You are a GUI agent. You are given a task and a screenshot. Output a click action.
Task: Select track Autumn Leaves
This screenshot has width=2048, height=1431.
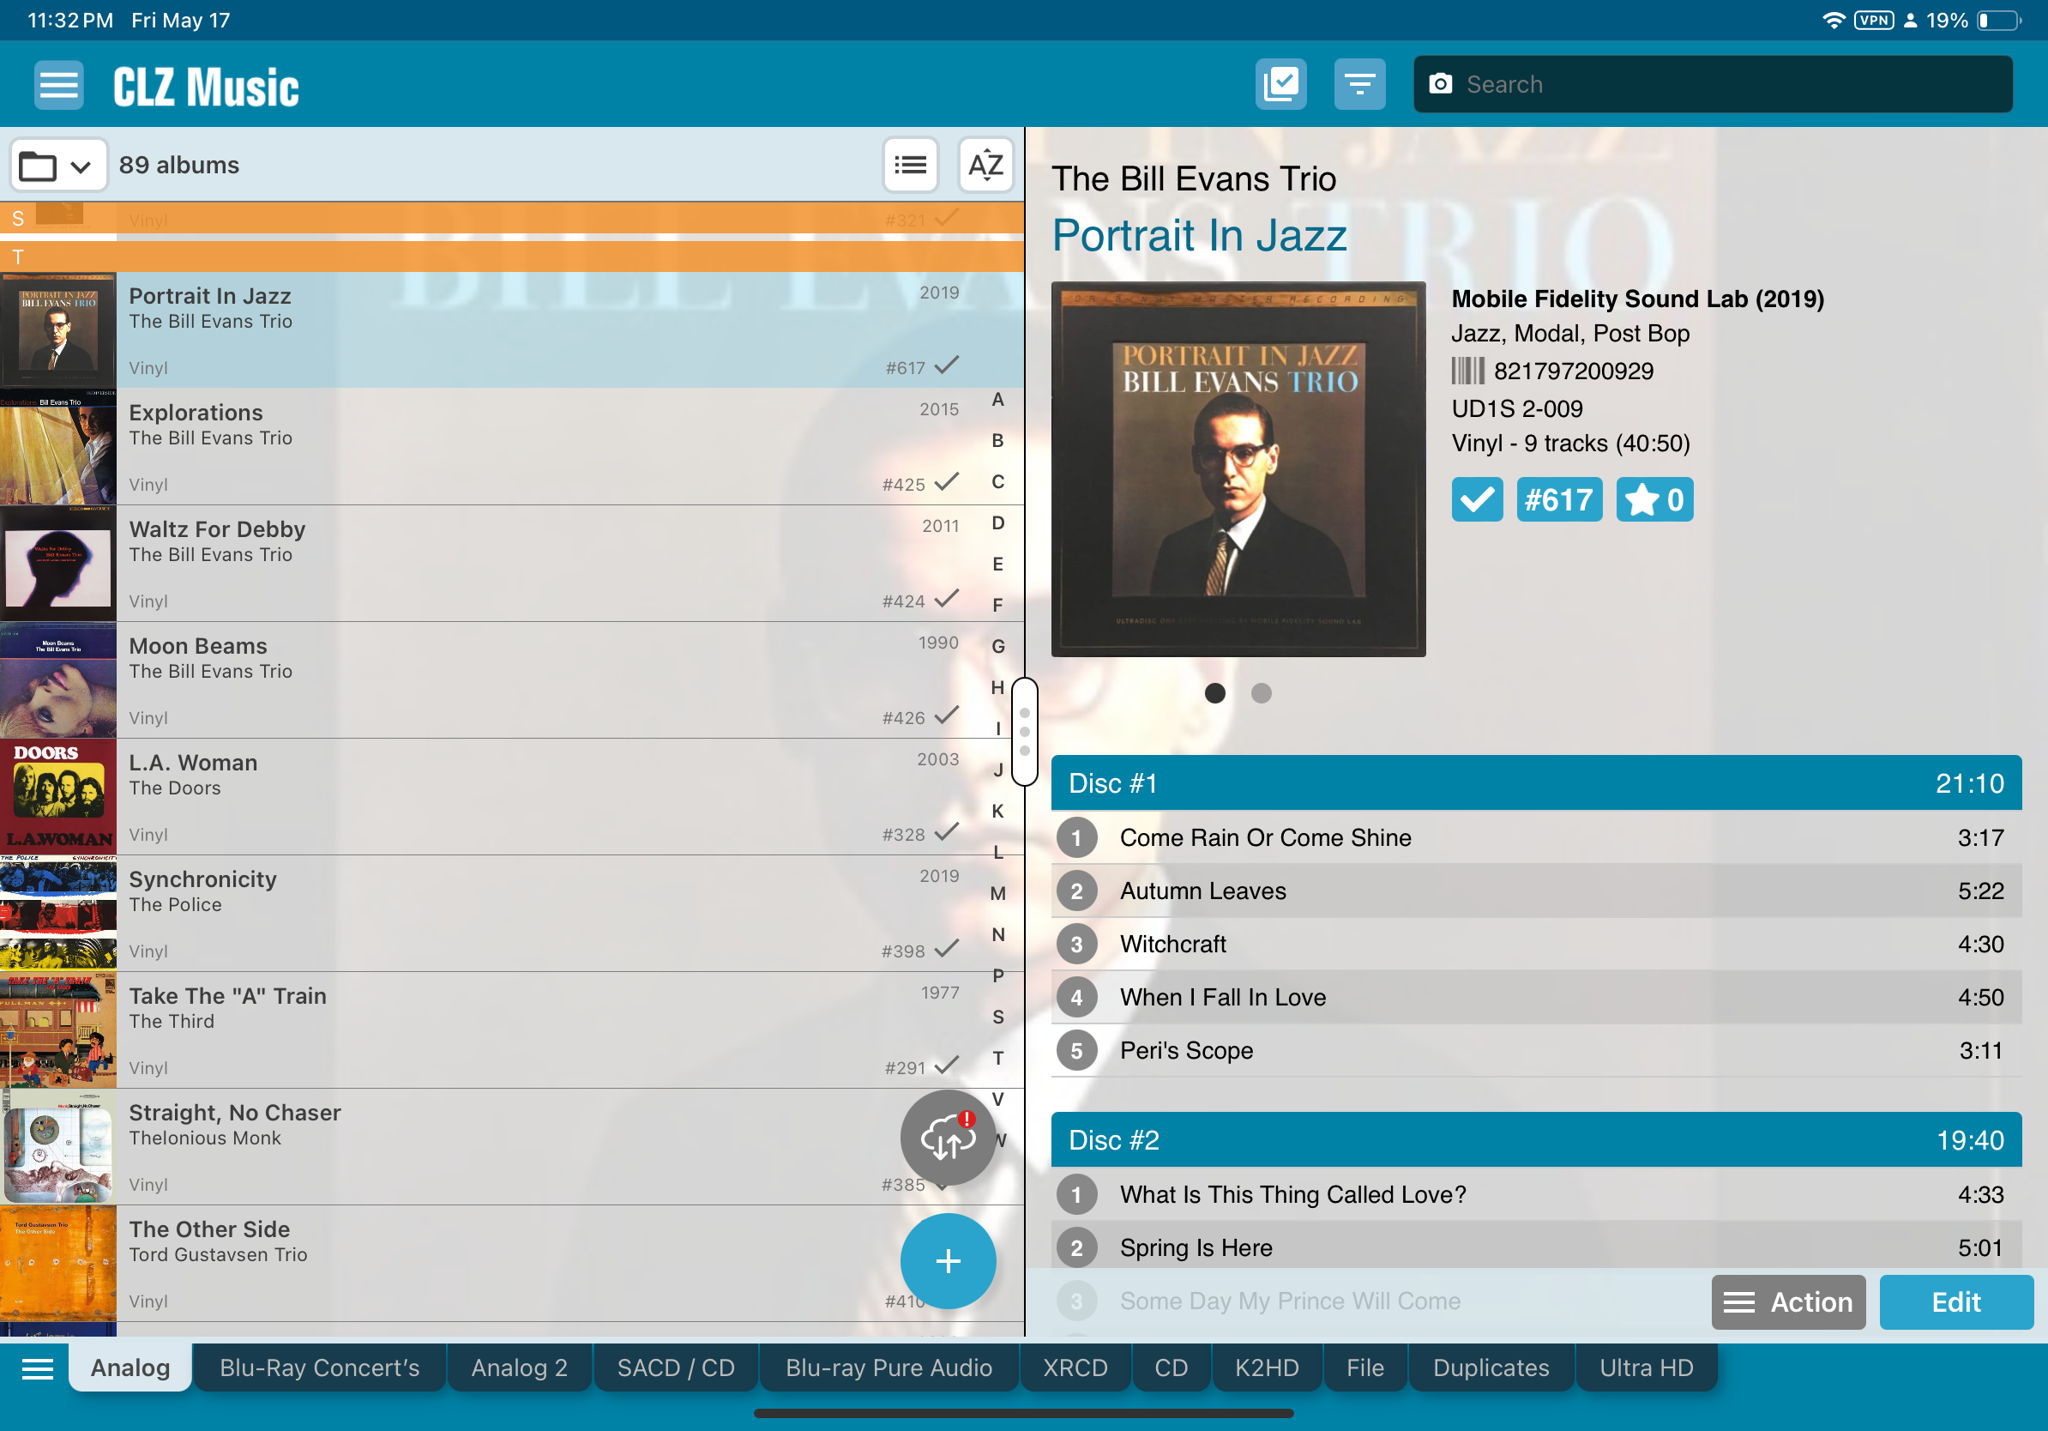[x=1536, y=891]
